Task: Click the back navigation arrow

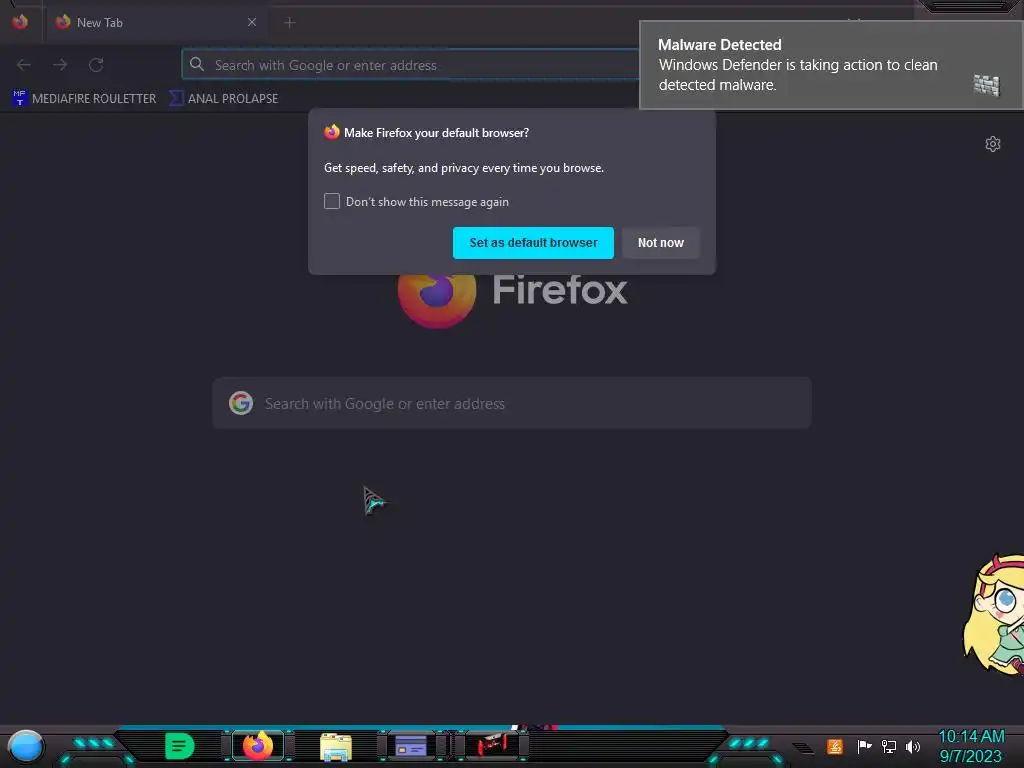Action: [24, 65]
